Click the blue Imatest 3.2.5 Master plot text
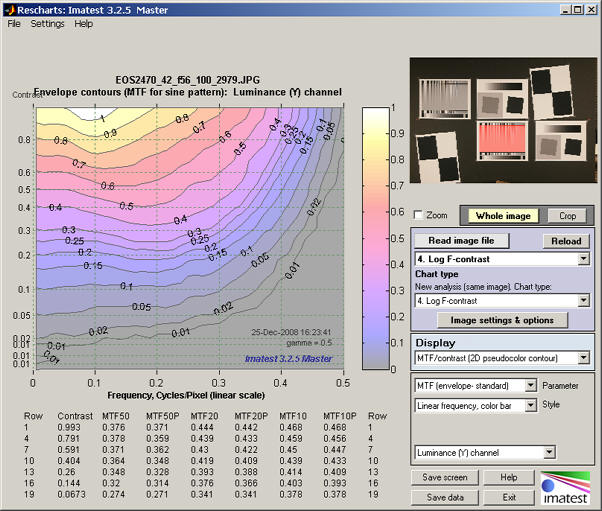Image resolution: width=602 pixels, height=511 pixels. pos(288,359)
